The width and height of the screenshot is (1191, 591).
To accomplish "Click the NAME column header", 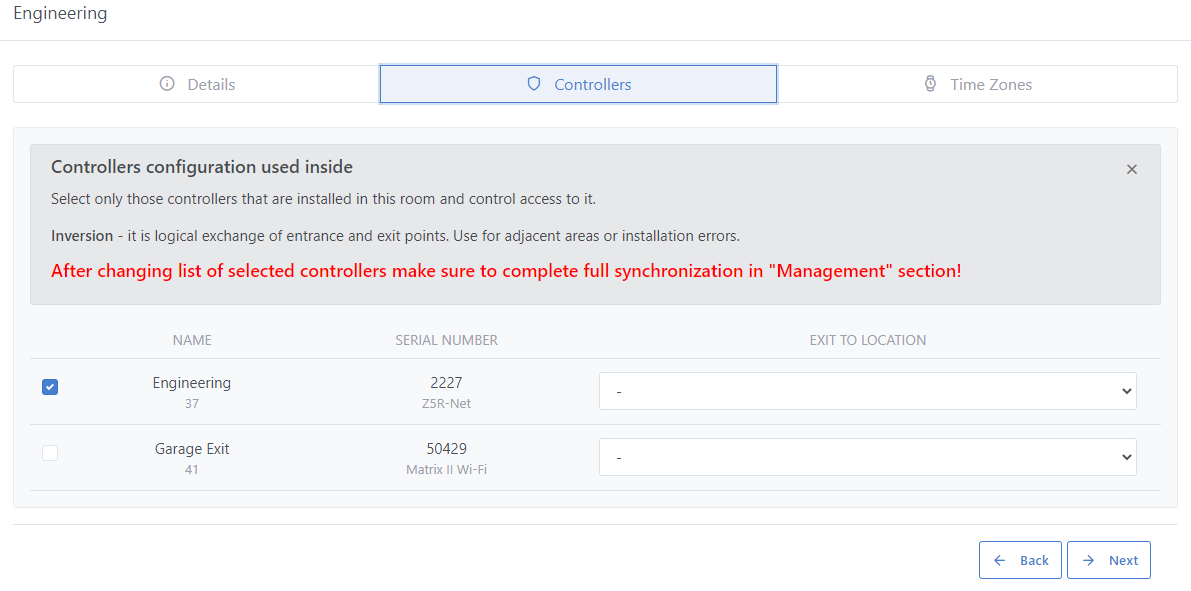I will (x=192, y=340).
